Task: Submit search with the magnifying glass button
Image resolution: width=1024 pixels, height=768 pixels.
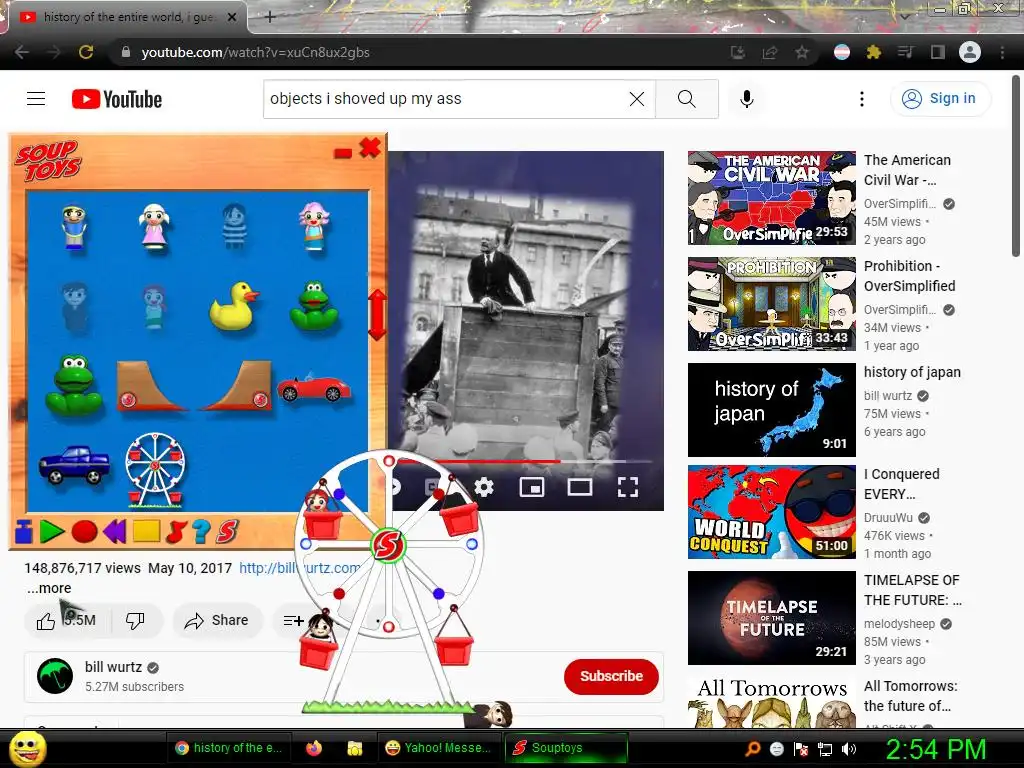Action: pyautogui.click(x=687, y=99)
